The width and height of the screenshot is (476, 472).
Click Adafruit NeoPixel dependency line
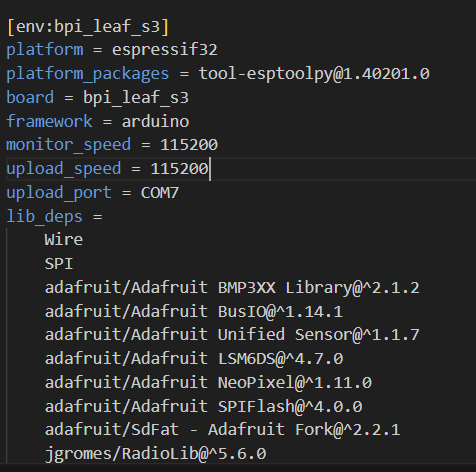[208, 383]
